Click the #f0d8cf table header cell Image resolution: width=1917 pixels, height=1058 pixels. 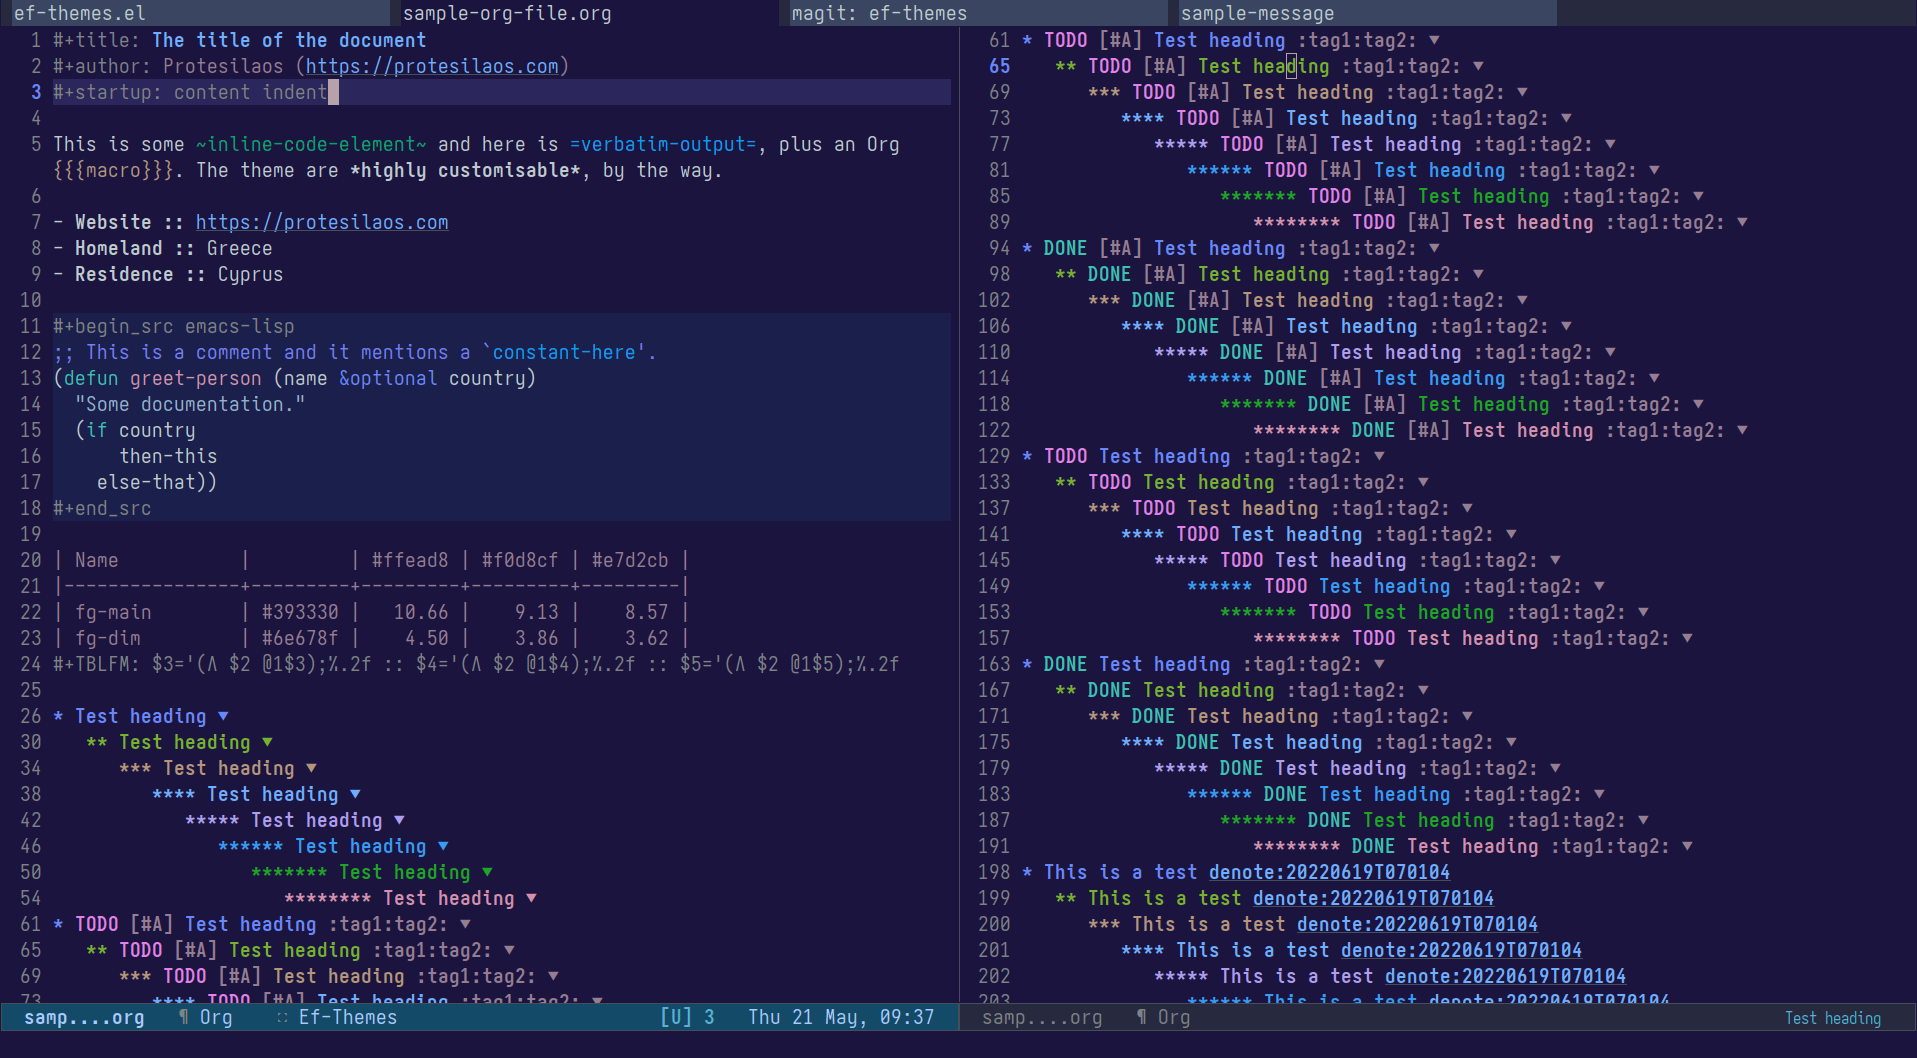click(520, 560)
